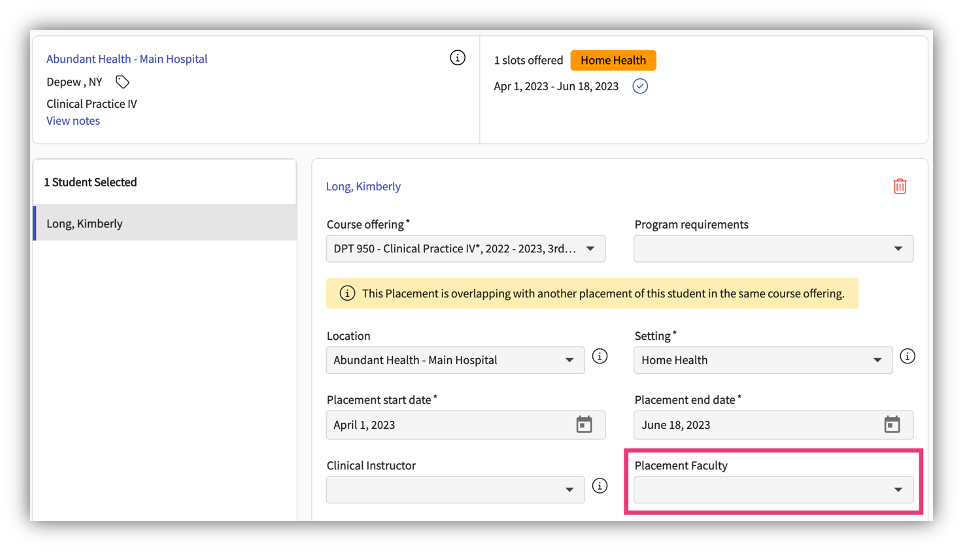The height and width of the screenshot is (552, 964).
Task: Open the Long, Kimberly student name link
Action: click(x=363, y=186)
